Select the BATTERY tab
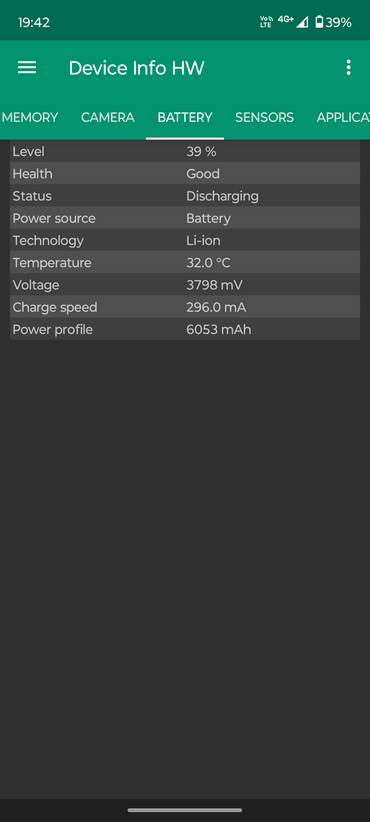 (x=185, y=117)
